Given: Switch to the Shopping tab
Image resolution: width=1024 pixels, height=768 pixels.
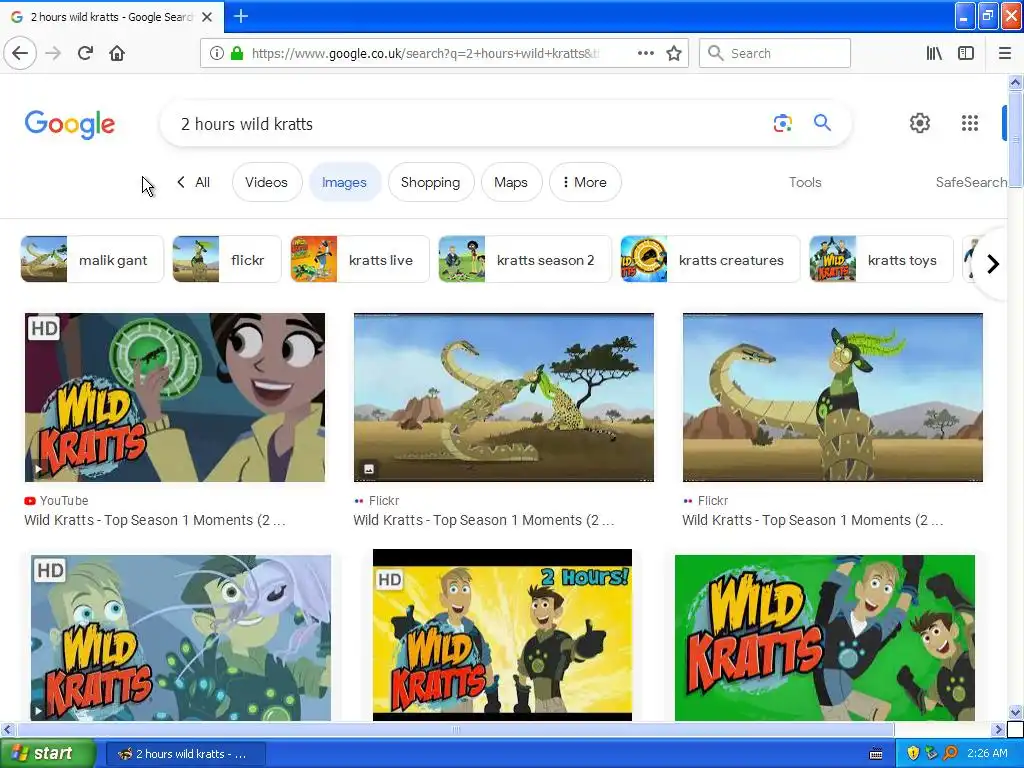Looking at the screenshot, I should [x=430, y=182].
